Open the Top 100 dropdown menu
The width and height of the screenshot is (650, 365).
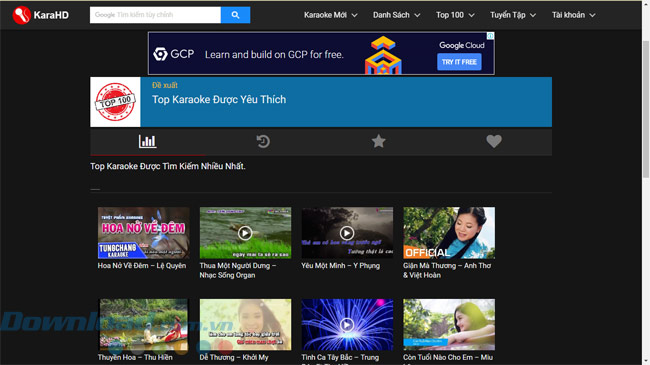pyautogui.click(x=455, y=15)
